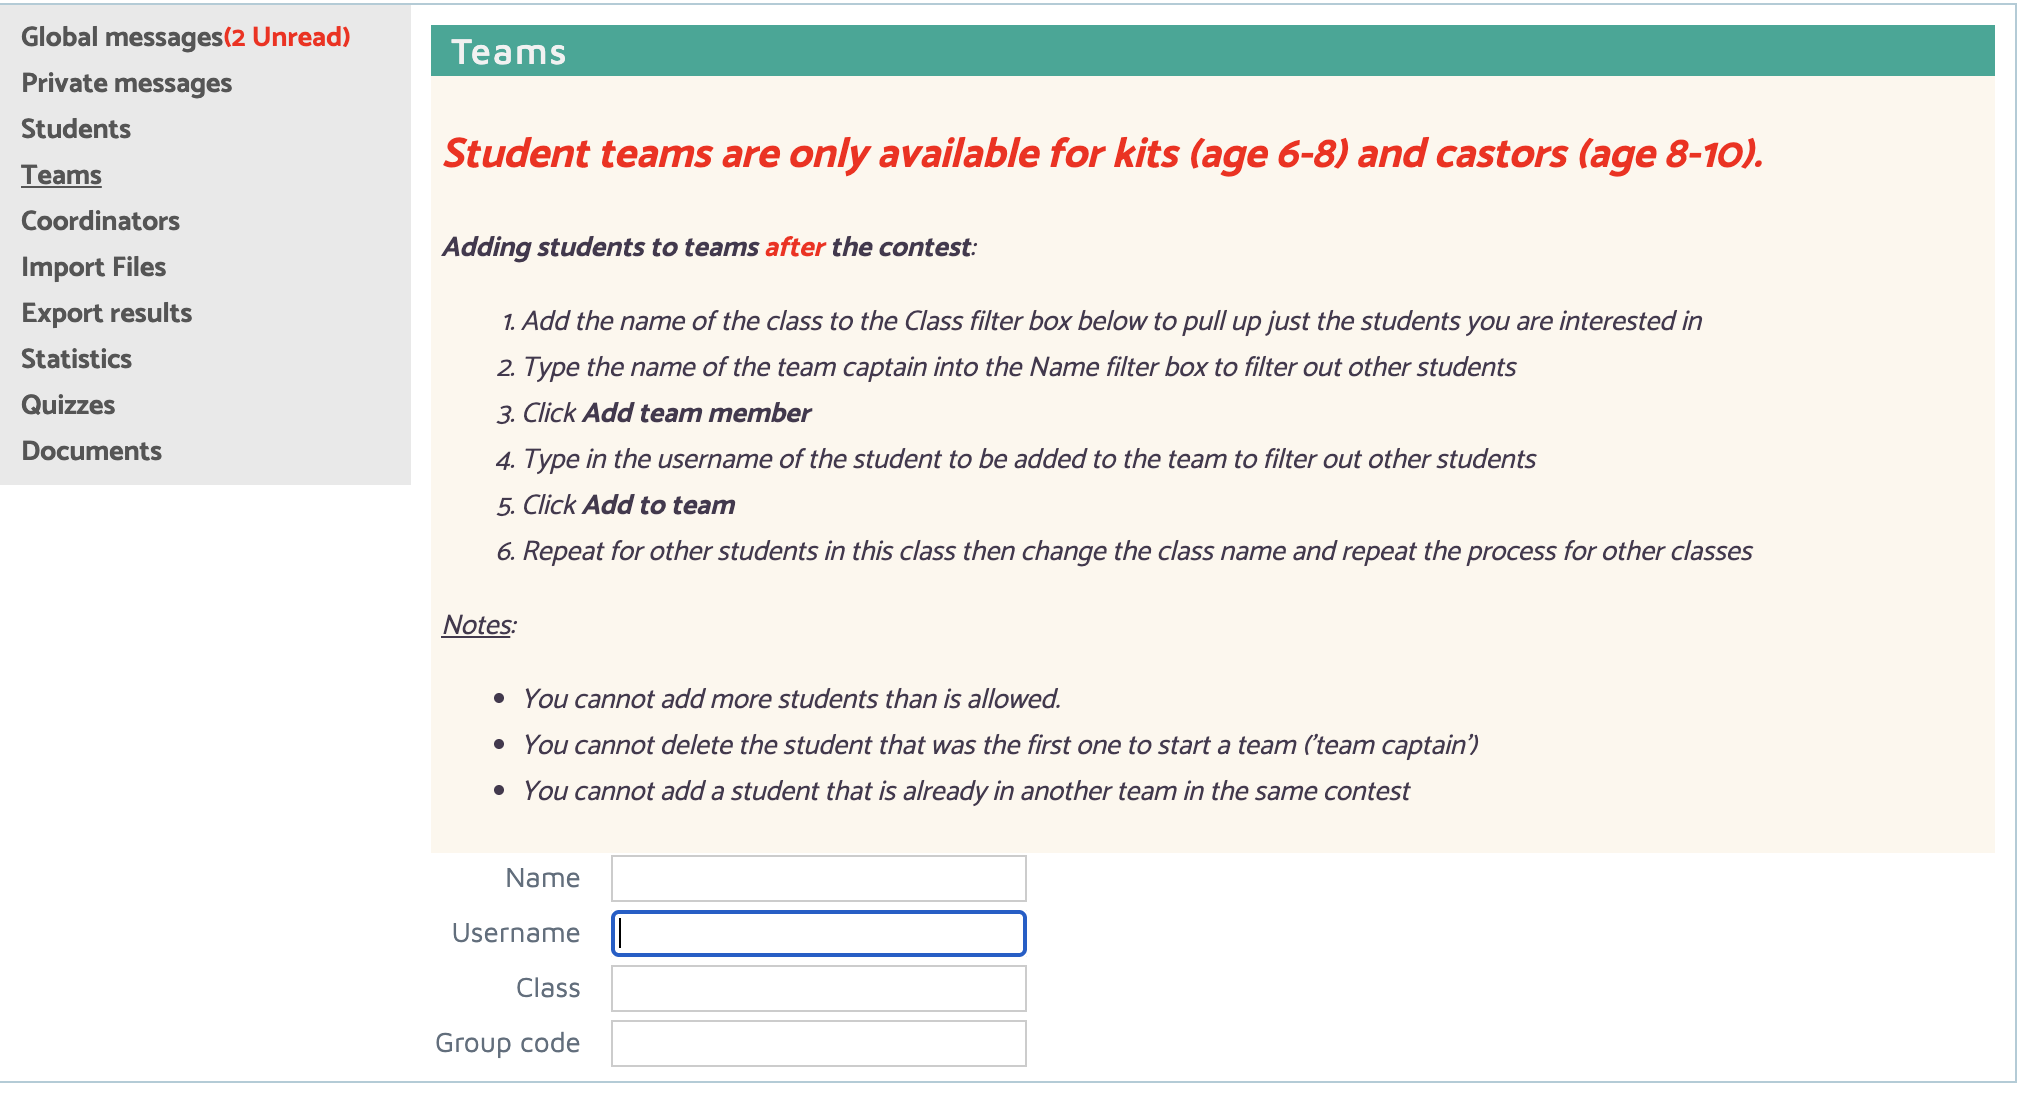Click the 'Username' field label

pos(516,933)
